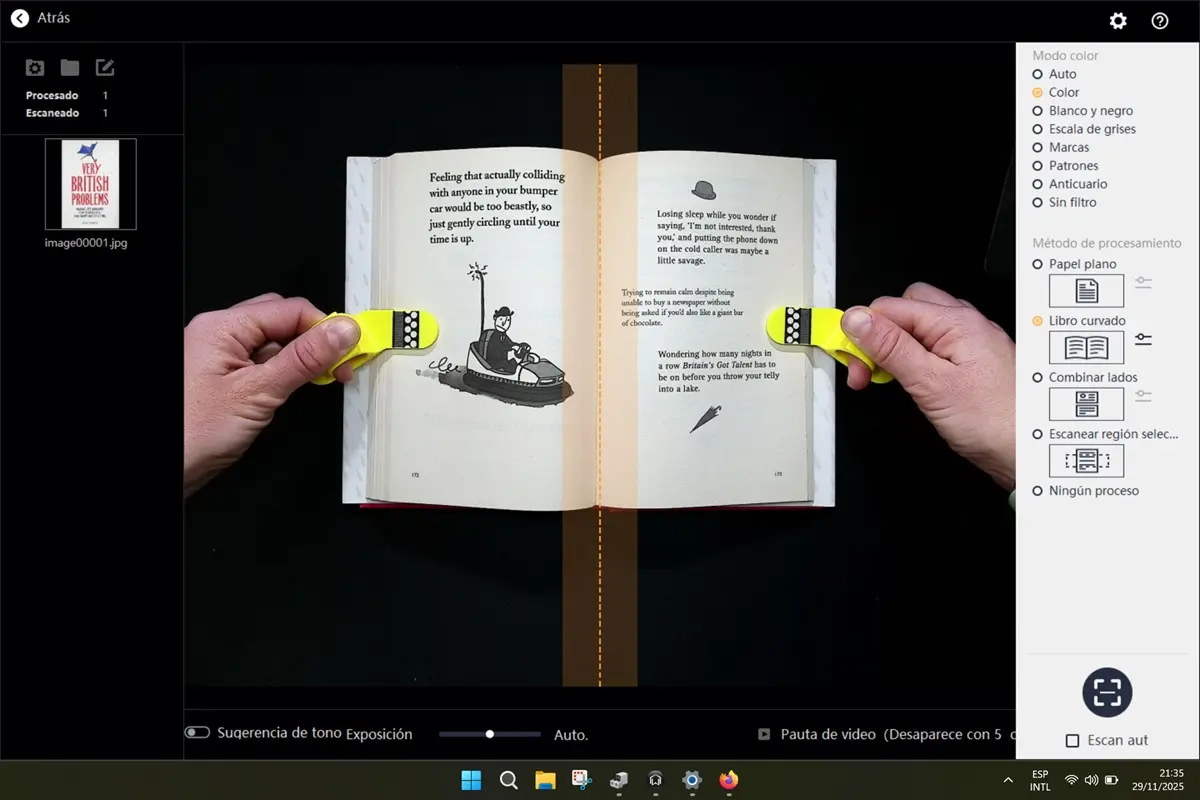Enable the Escan aut checkbox
This screenshot has width=1200, height=800.
pyautogui.click(x=1072, y=741)
